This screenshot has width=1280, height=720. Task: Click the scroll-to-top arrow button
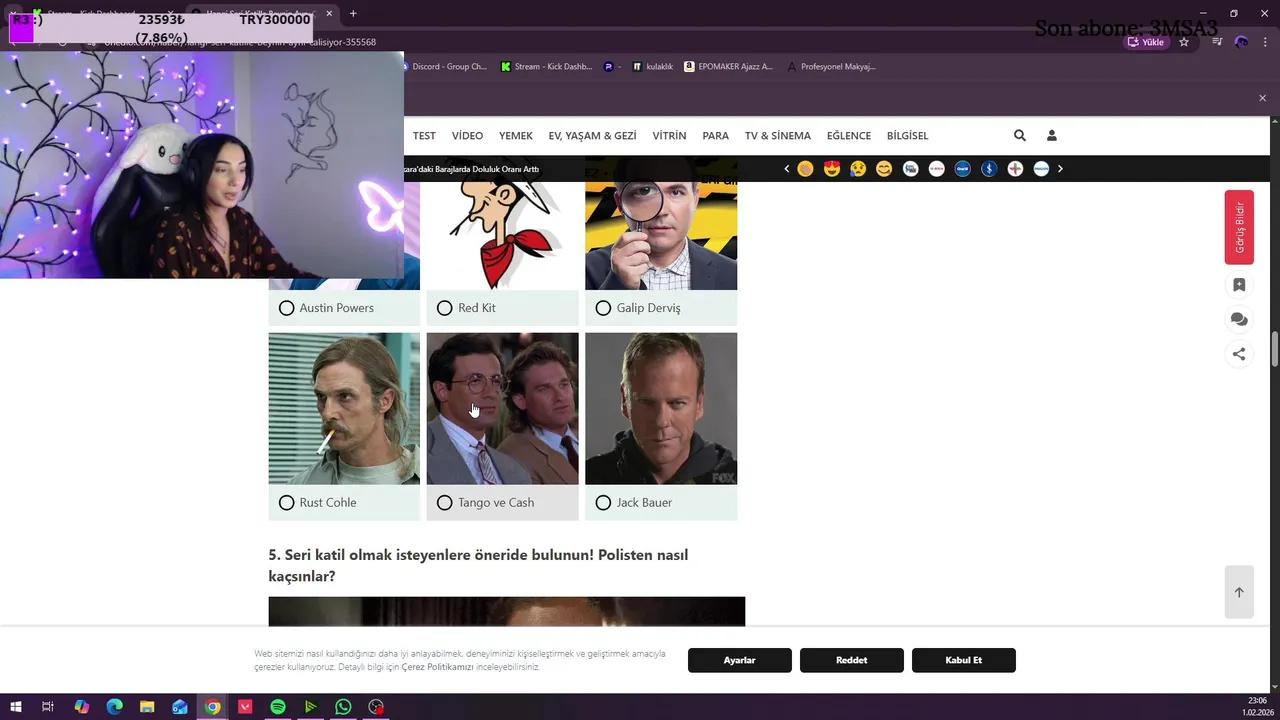pyautogui.click(x=1239, y=592)
